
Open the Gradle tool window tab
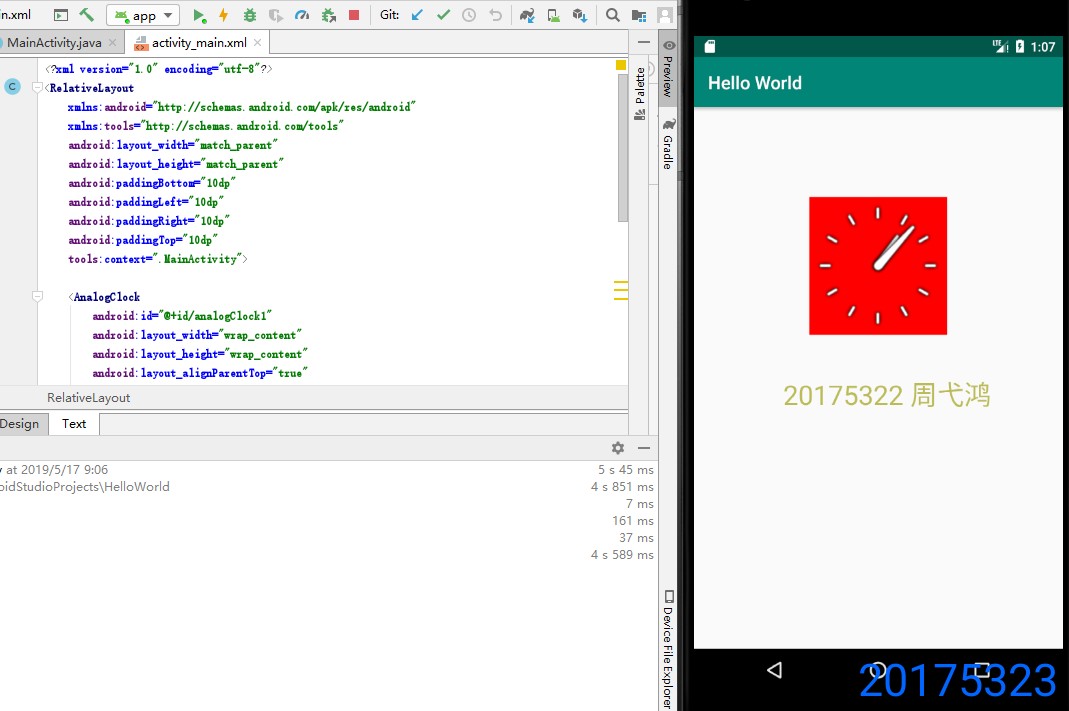[668, 144]
